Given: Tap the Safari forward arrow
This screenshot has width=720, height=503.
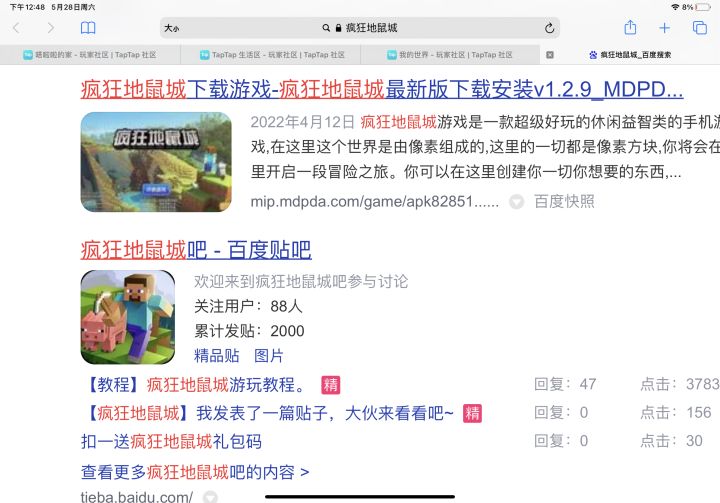Looking at the screenshot, I should 51,28.
